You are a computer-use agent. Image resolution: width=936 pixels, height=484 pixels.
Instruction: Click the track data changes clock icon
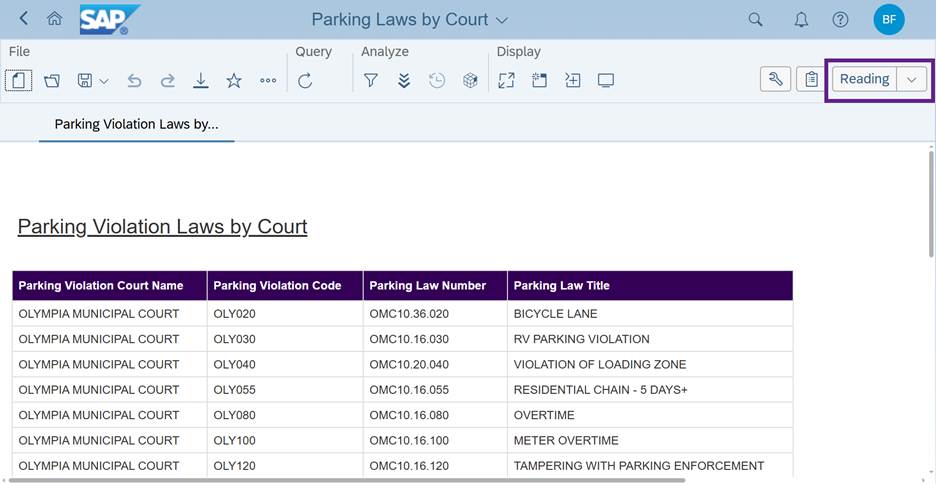[437, 80]
